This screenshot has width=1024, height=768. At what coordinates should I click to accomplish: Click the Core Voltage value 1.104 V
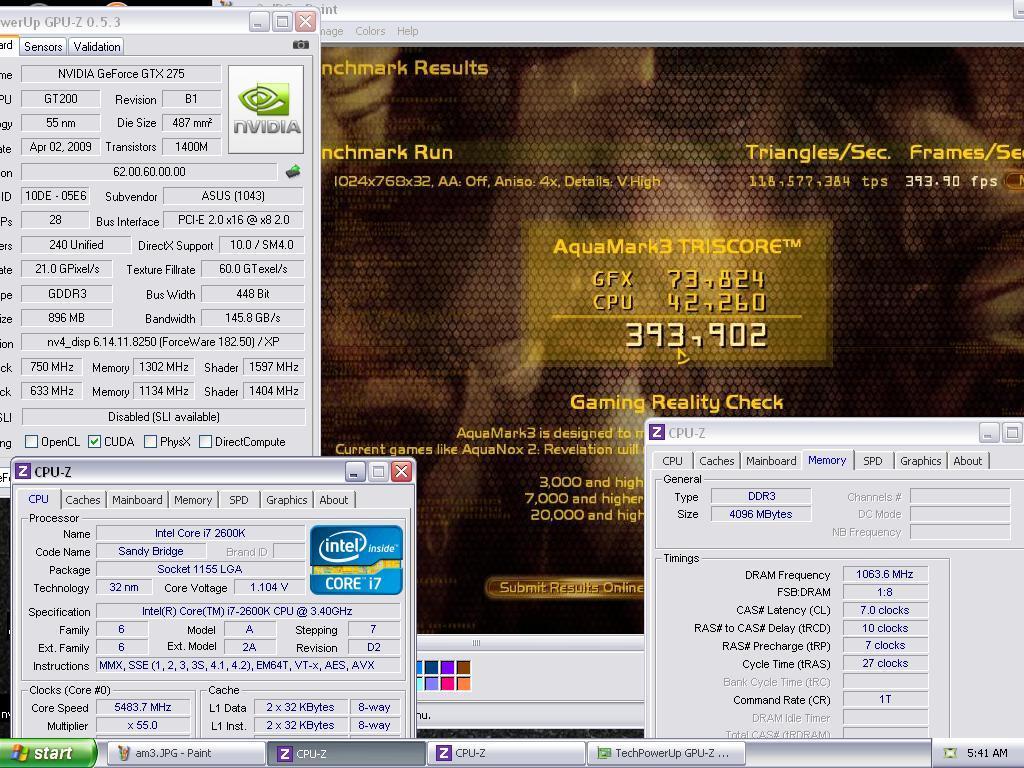click(x=269, y=587)
